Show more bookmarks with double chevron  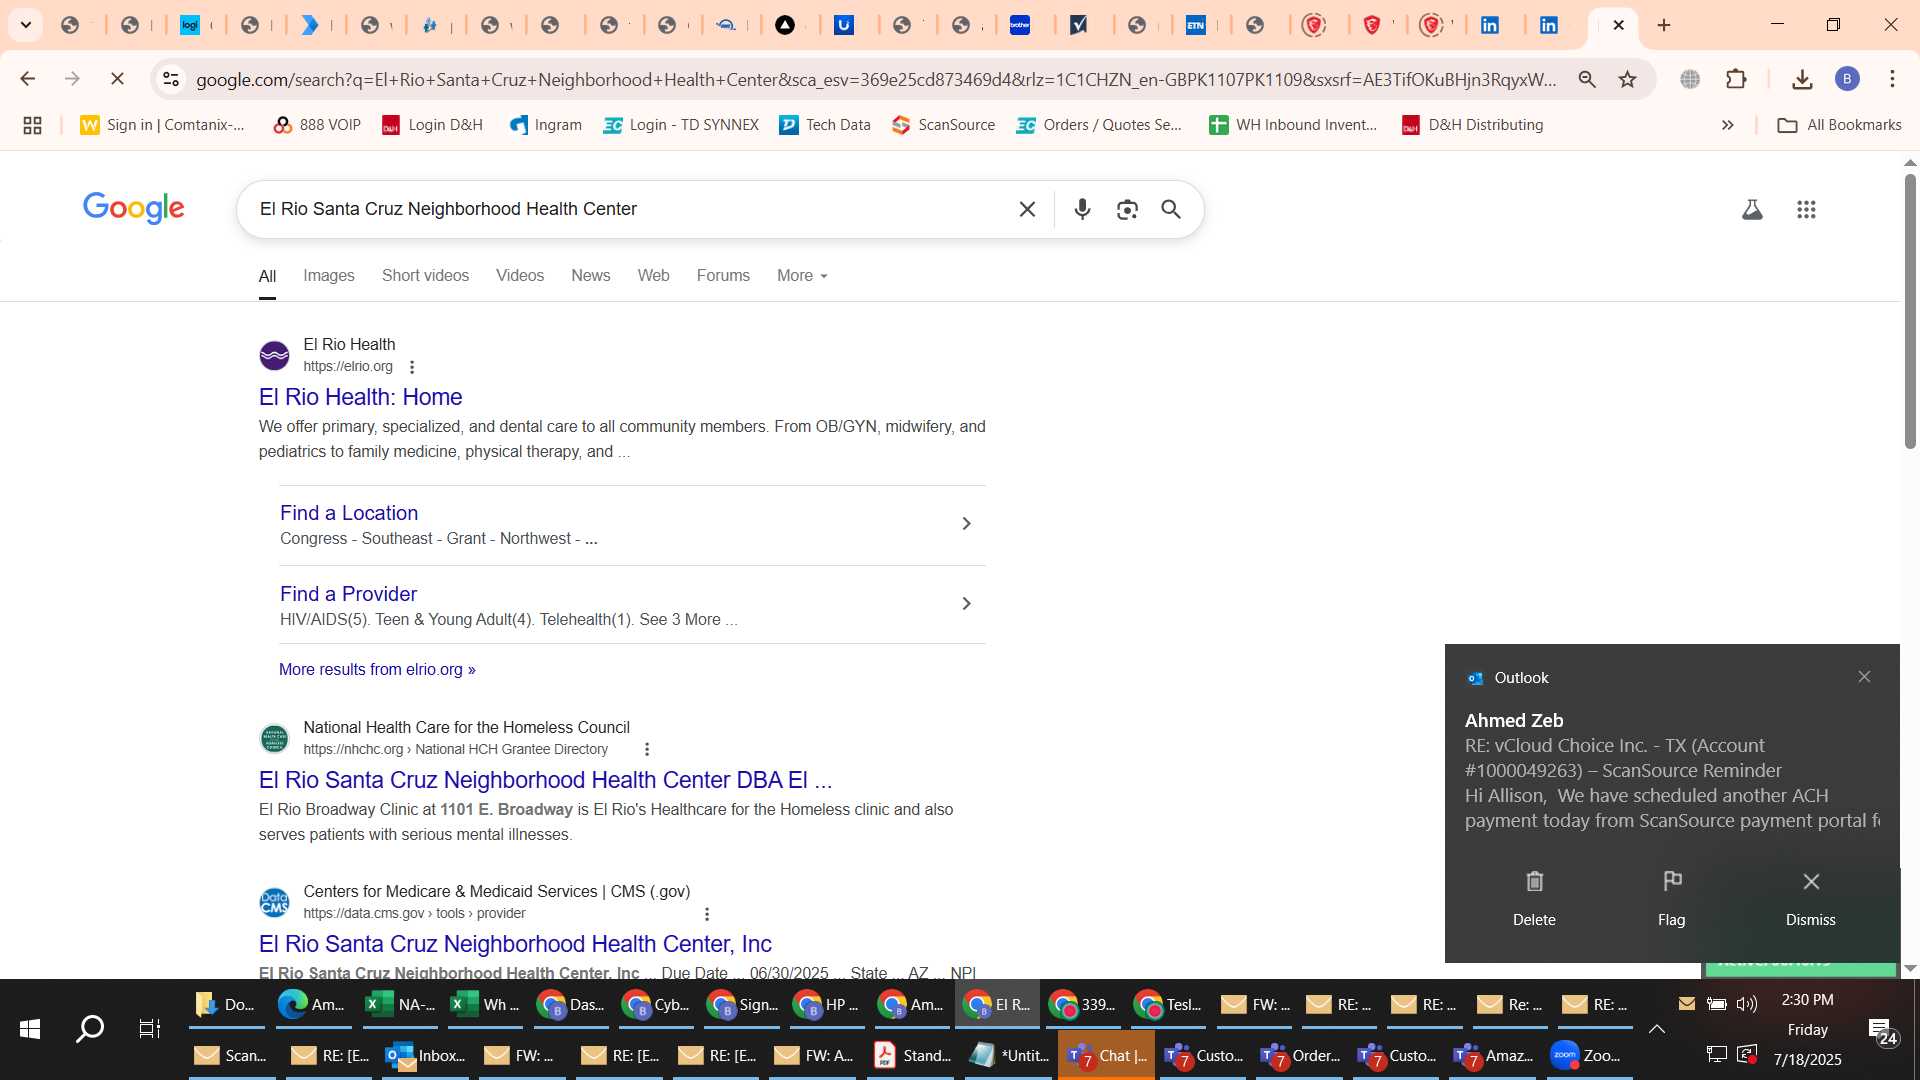[1727, 125]
